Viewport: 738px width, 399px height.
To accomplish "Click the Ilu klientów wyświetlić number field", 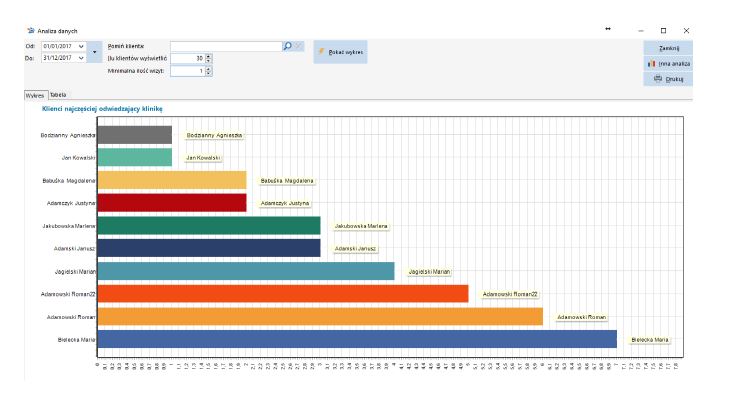I will [x=188, y=58].
